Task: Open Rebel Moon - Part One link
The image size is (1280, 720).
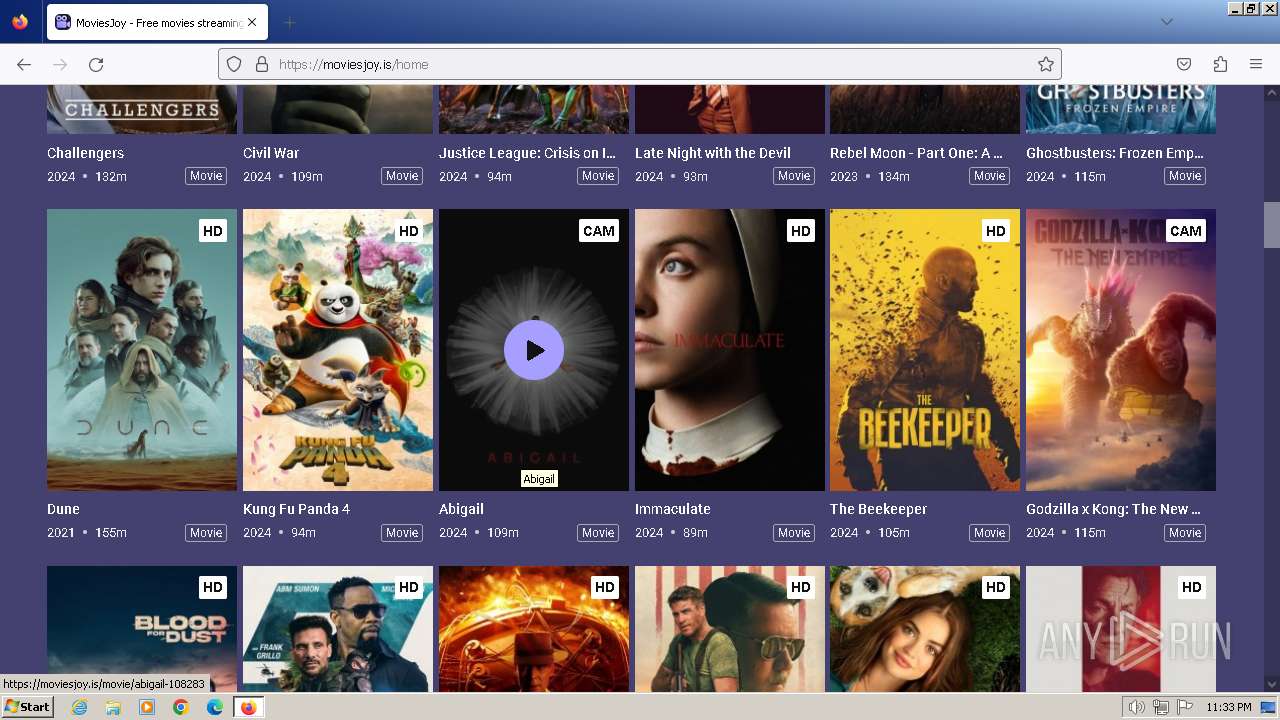Action: 916,153
